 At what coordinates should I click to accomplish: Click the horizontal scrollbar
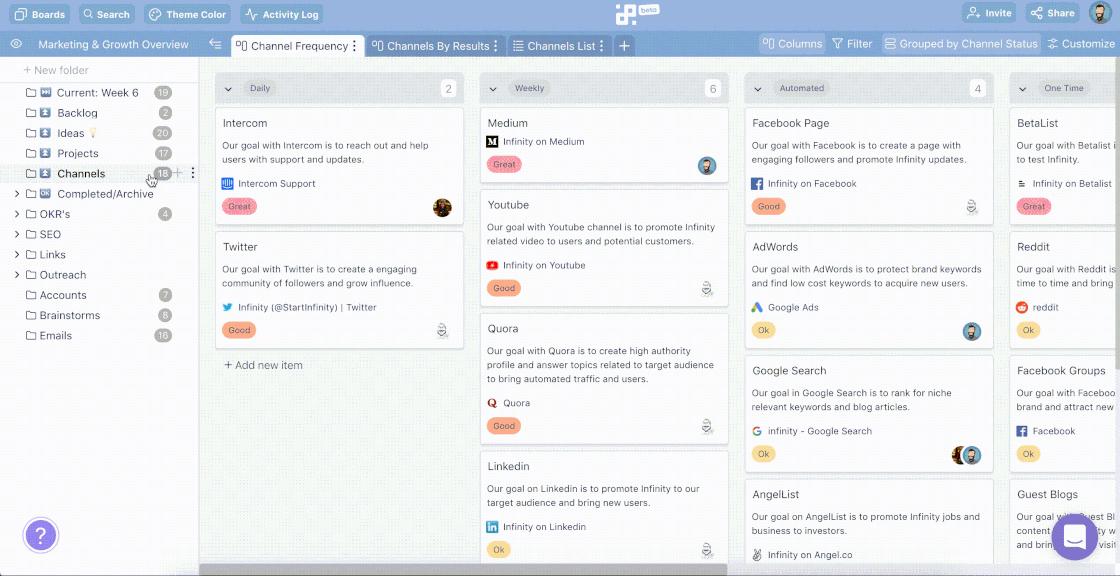tap(463, 569)
